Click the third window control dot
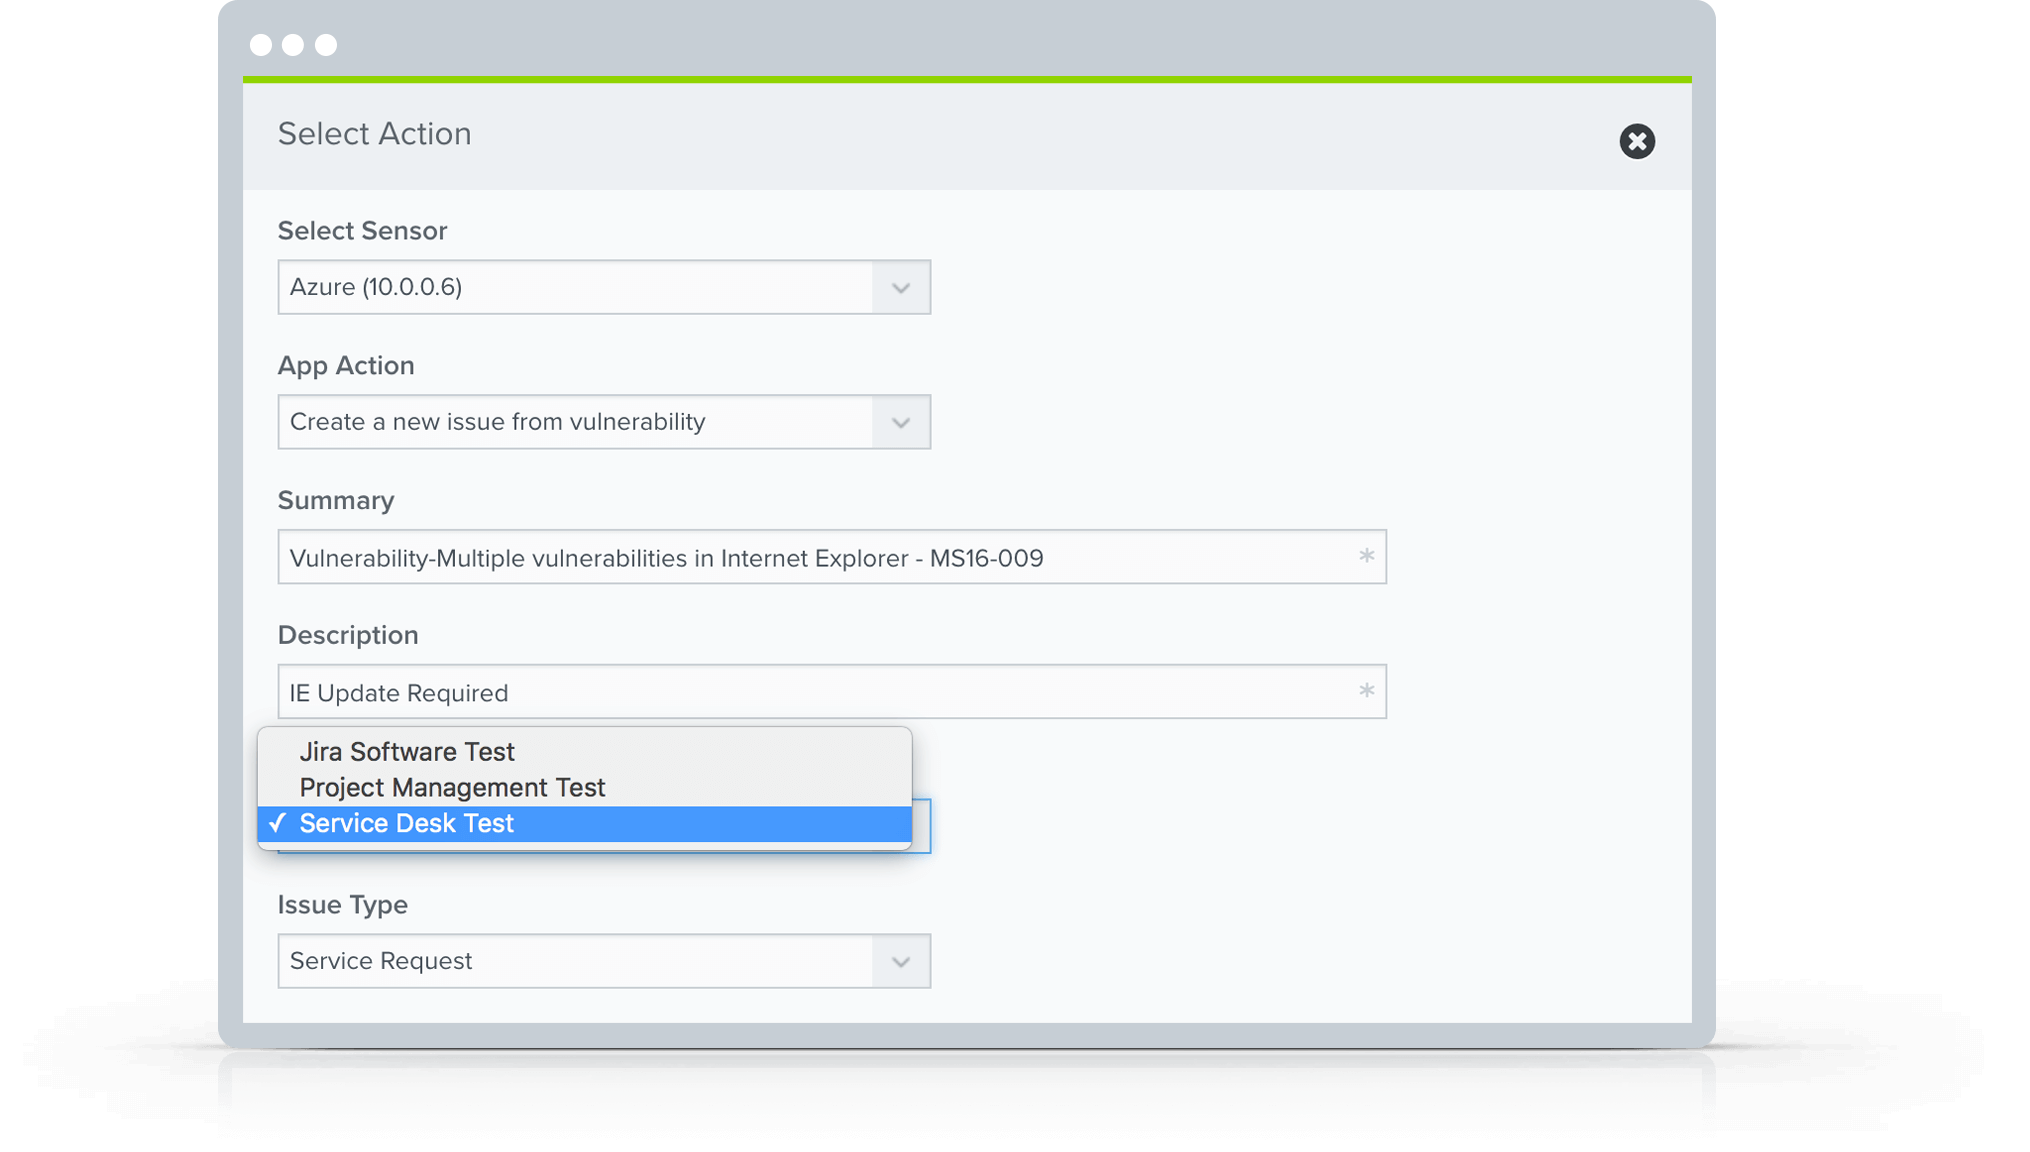 pos(326,45)
